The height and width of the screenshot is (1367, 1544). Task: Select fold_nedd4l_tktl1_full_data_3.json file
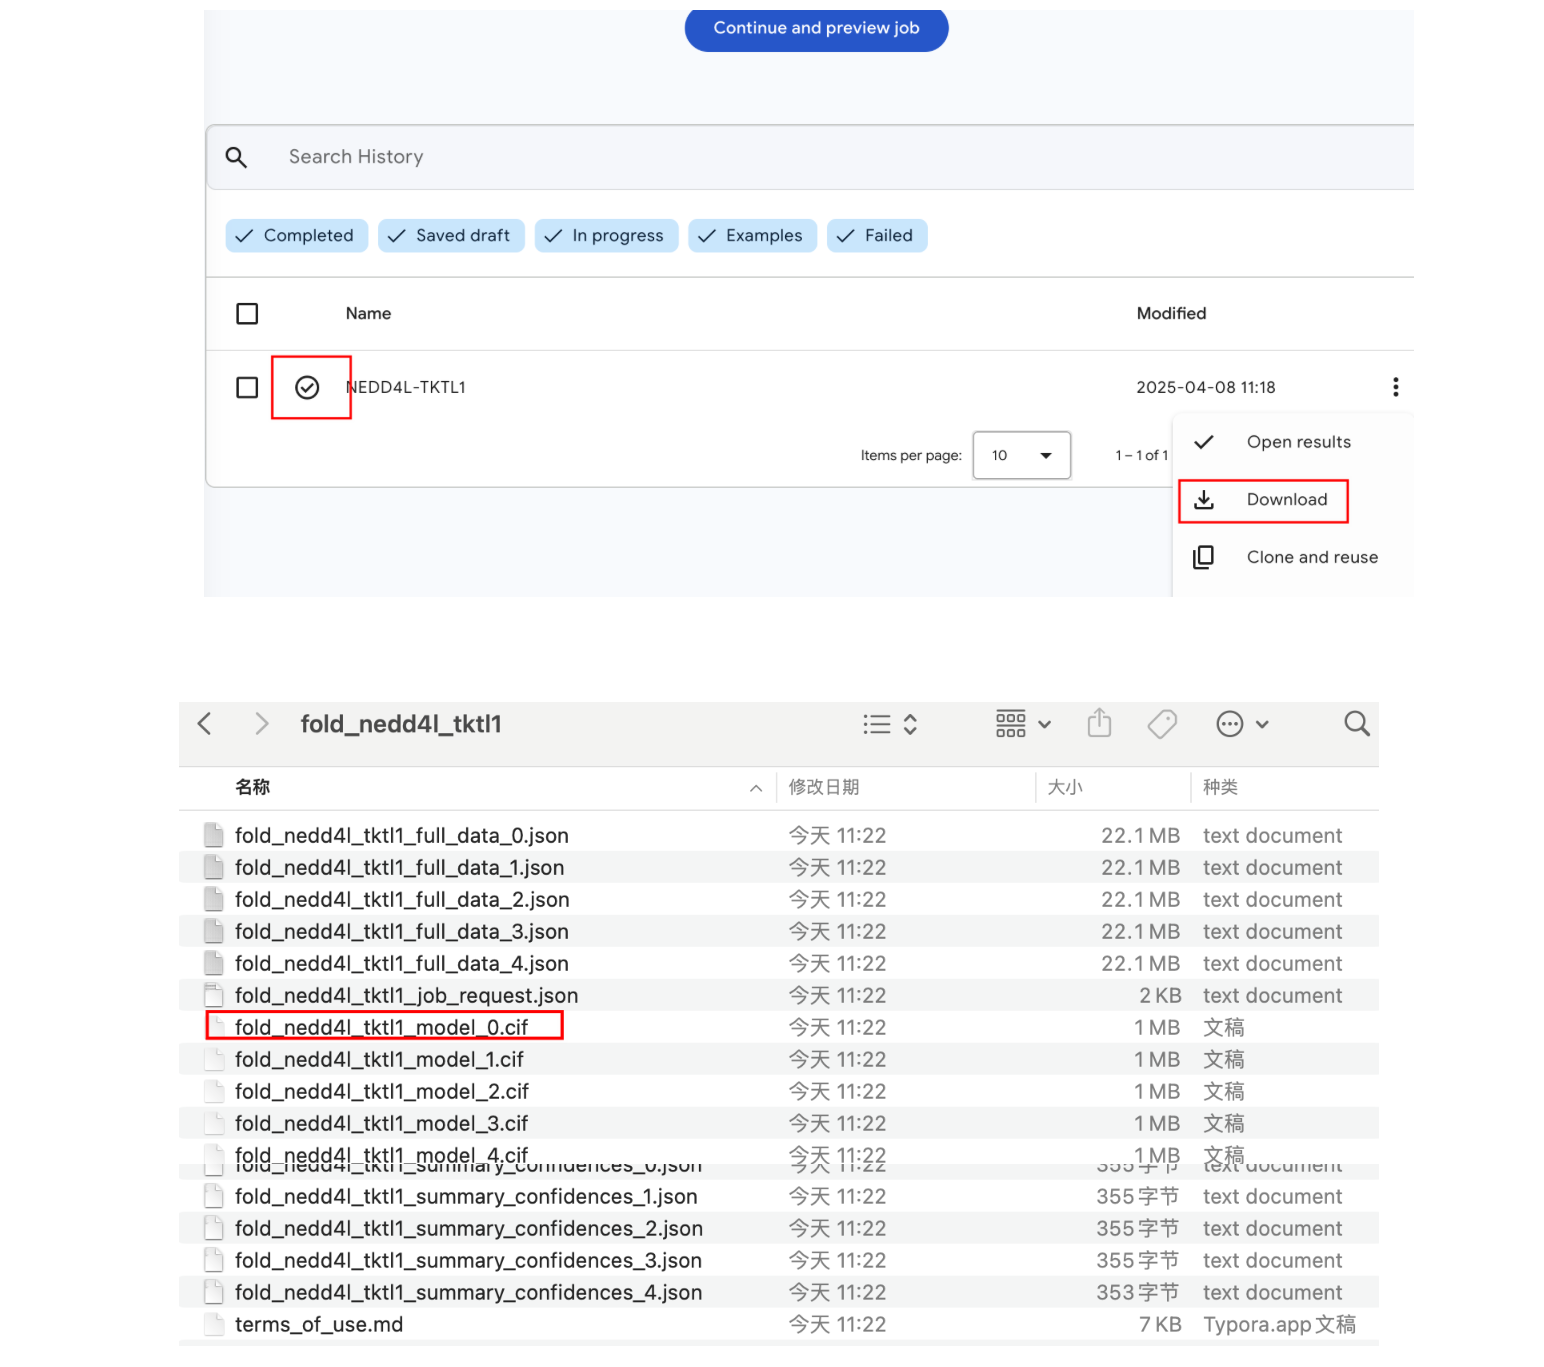778,932
